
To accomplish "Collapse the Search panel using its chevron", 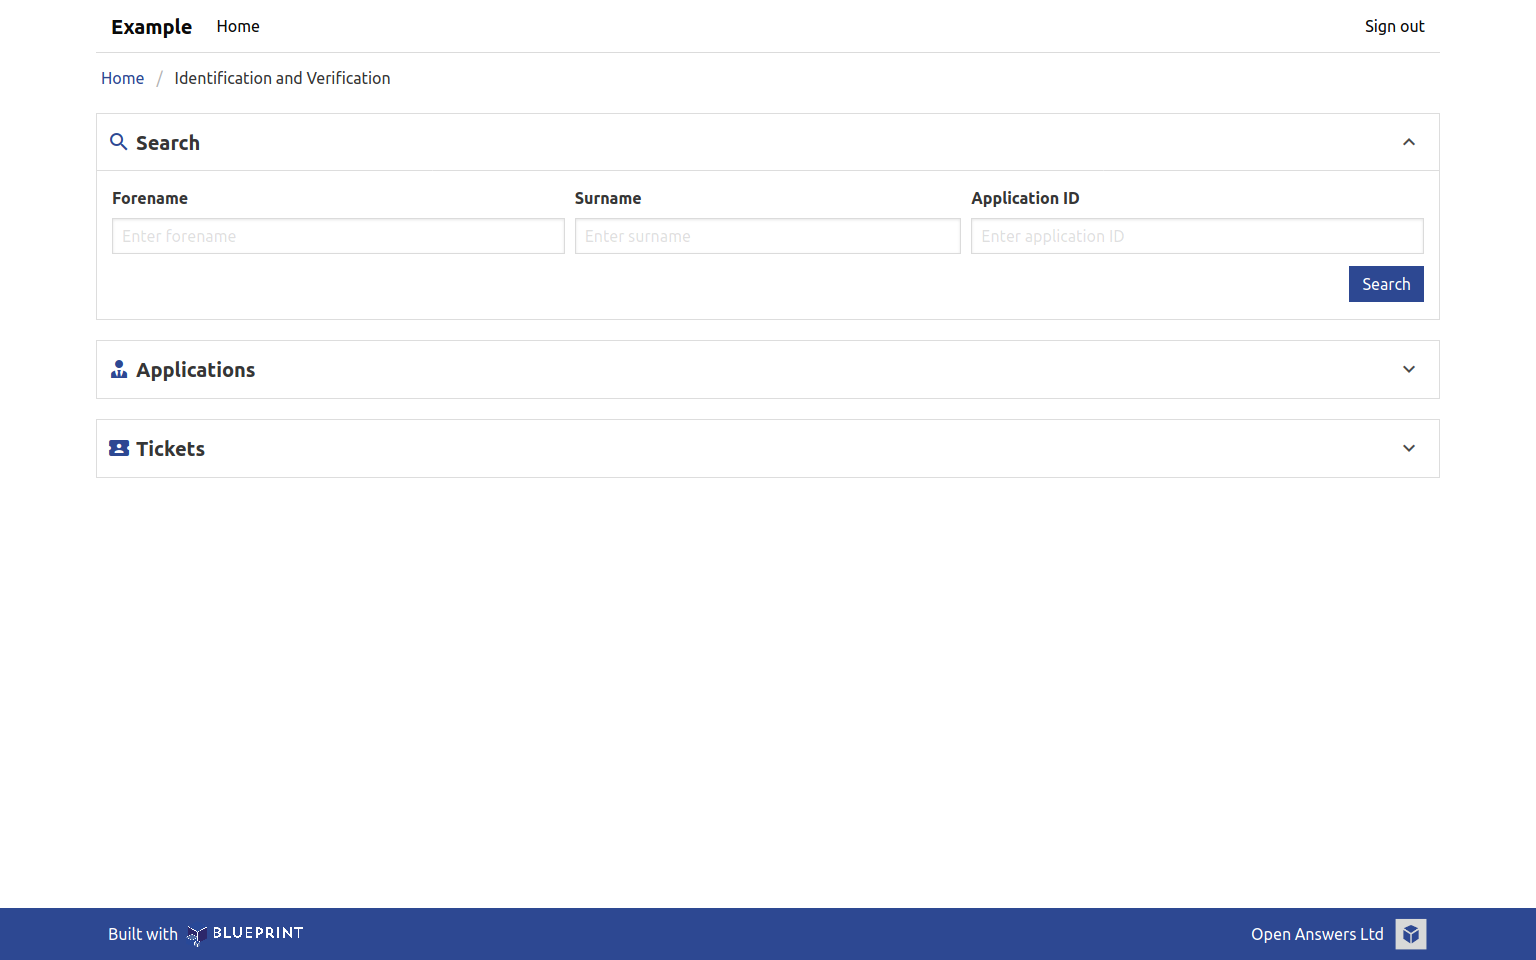I will 1409,142.
